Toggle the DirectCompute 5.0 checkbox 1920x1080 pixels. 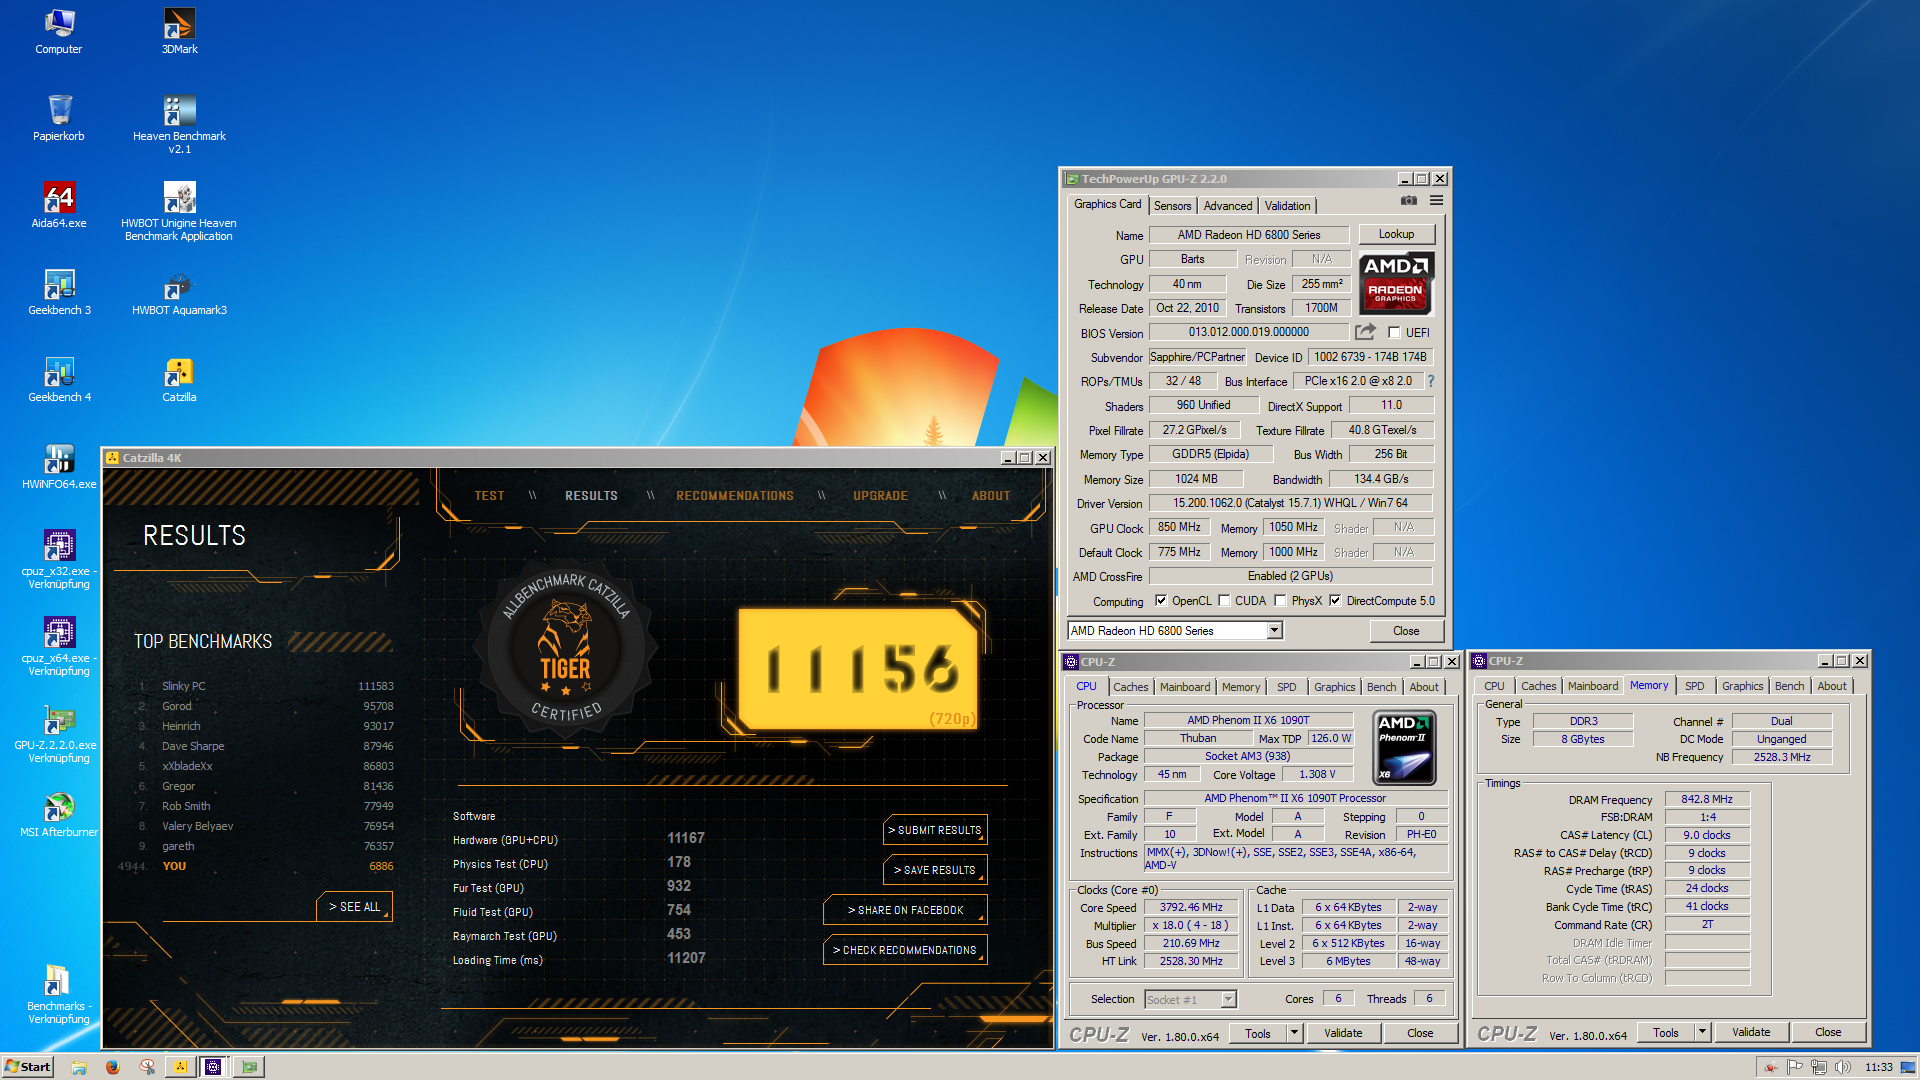click(x=1335, y=601)
